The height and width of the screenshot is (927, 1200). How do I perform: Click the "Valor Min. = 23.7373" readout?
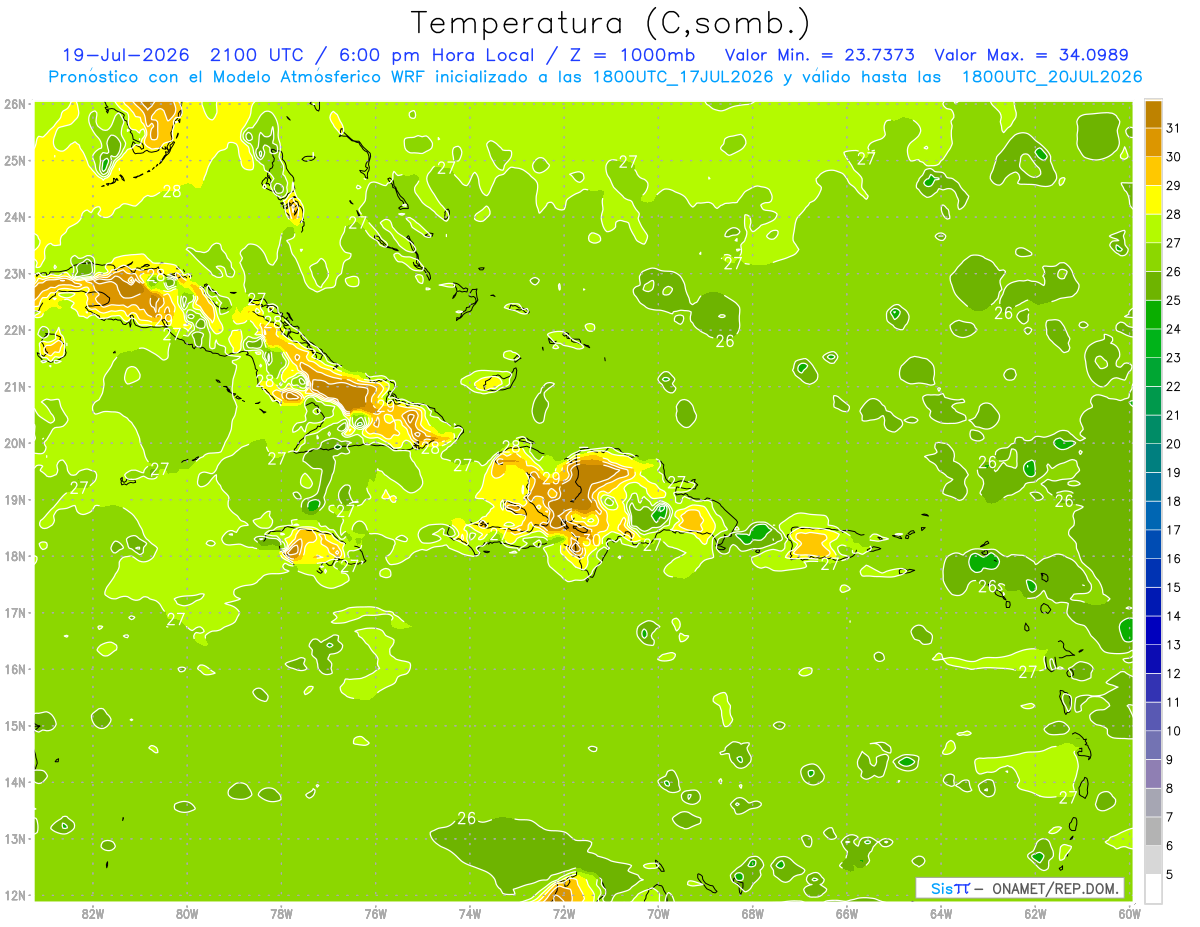819,55
